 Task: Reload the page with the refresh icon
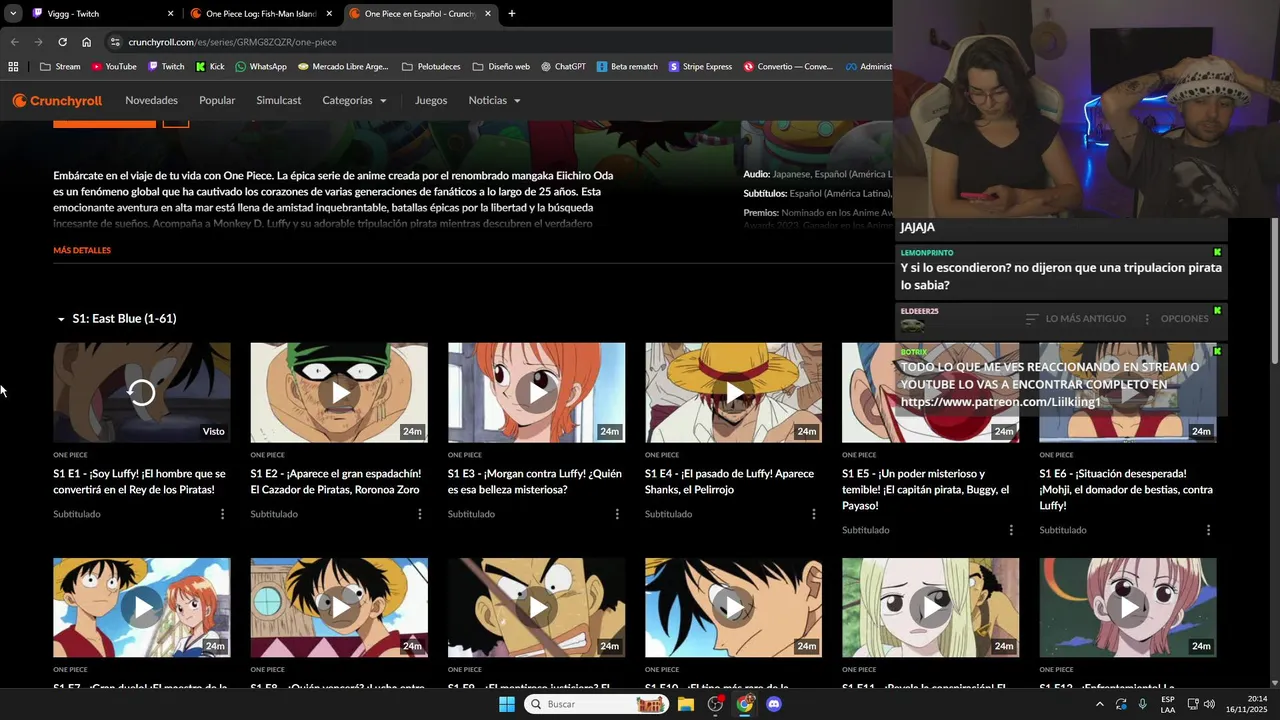pyautogui.click(x=62, y=42)
